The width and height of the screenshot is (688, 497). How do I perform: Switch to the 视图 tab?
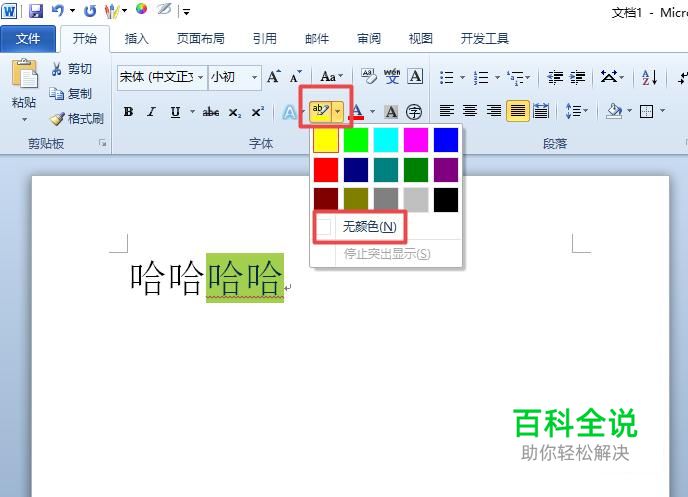tap(421, 39)
